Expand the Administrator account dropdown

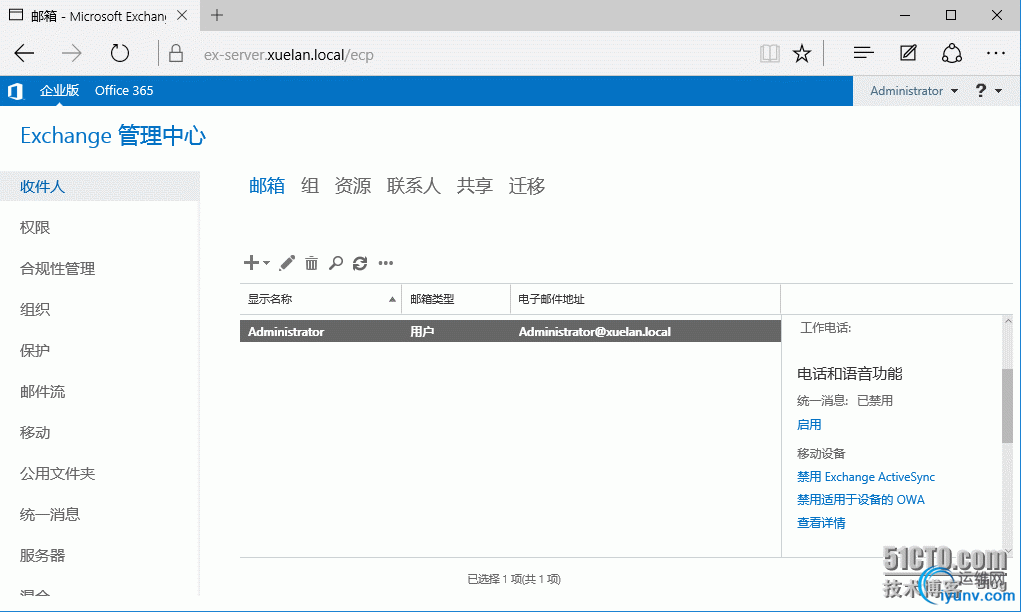(x=914, y=90)
